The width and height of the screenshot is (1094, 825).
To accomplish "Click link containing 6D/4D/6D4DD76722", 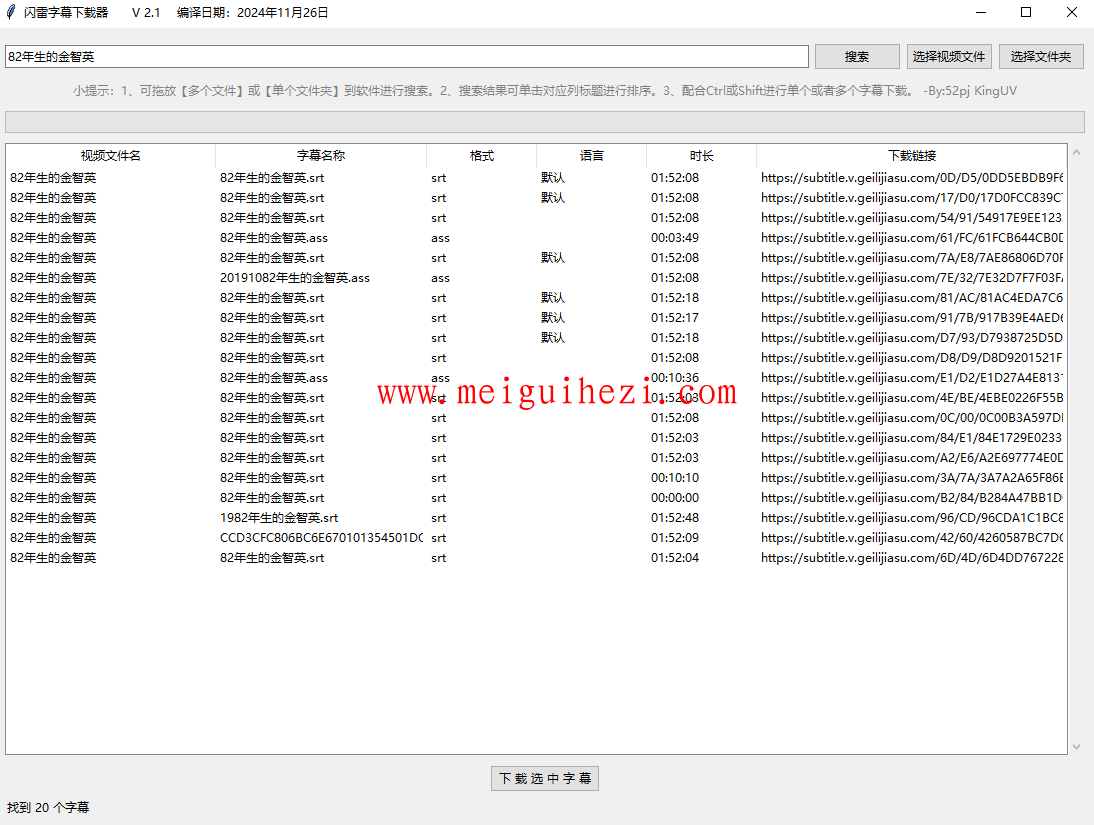I will click(912, 558).
